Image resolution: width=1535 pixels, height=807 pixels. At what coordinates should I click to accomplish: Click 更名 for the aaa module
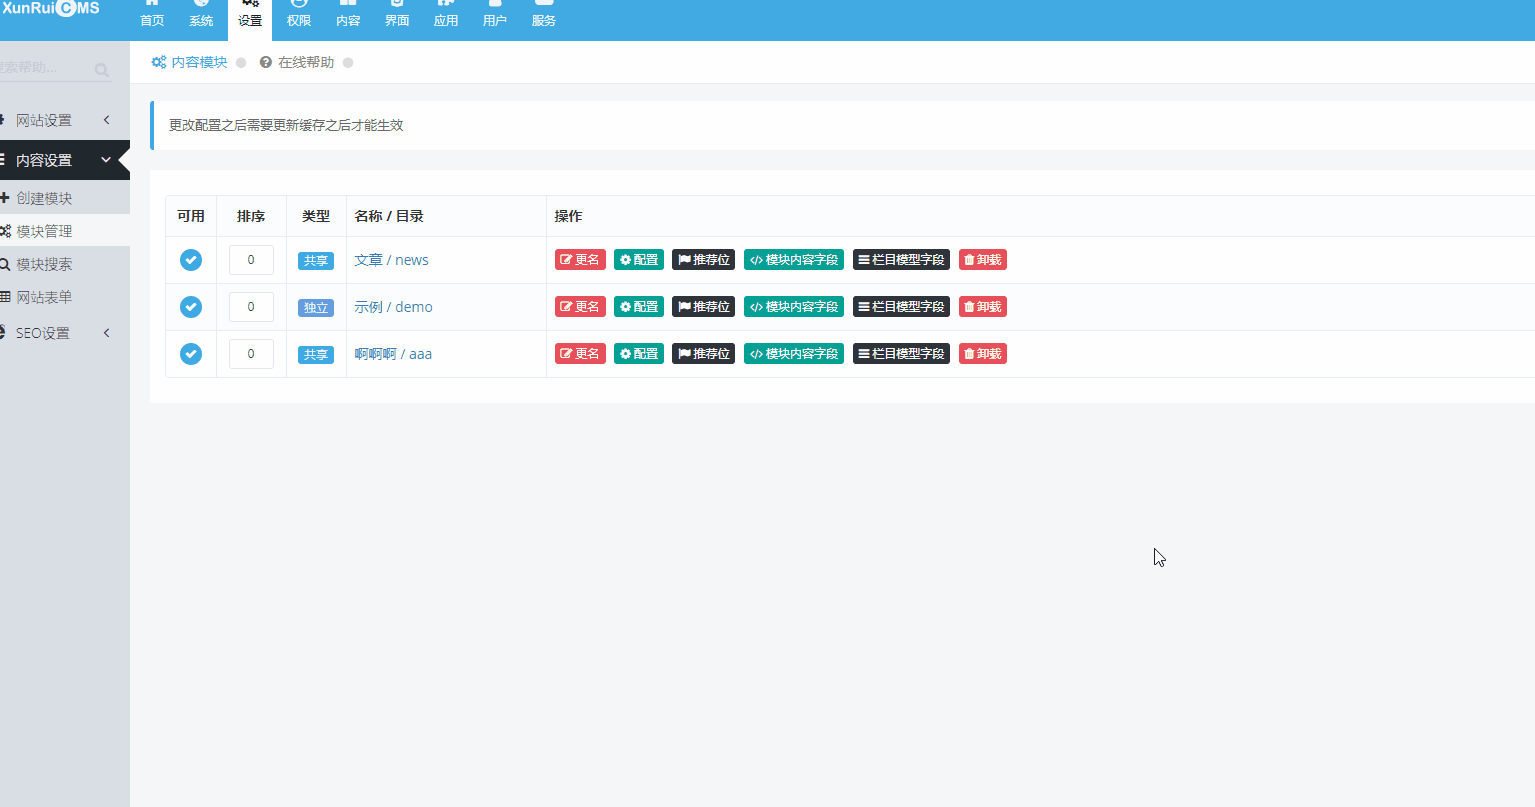pos(580,354)
